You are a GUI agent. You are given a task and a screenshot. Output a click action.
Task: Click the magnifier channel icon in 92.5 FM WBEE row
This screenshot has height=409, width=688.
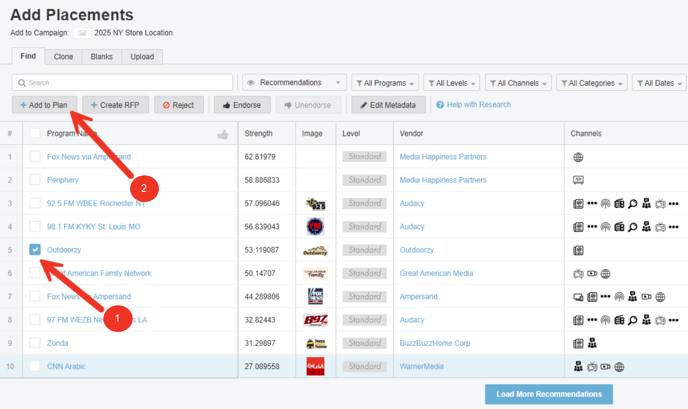[632, 204]
